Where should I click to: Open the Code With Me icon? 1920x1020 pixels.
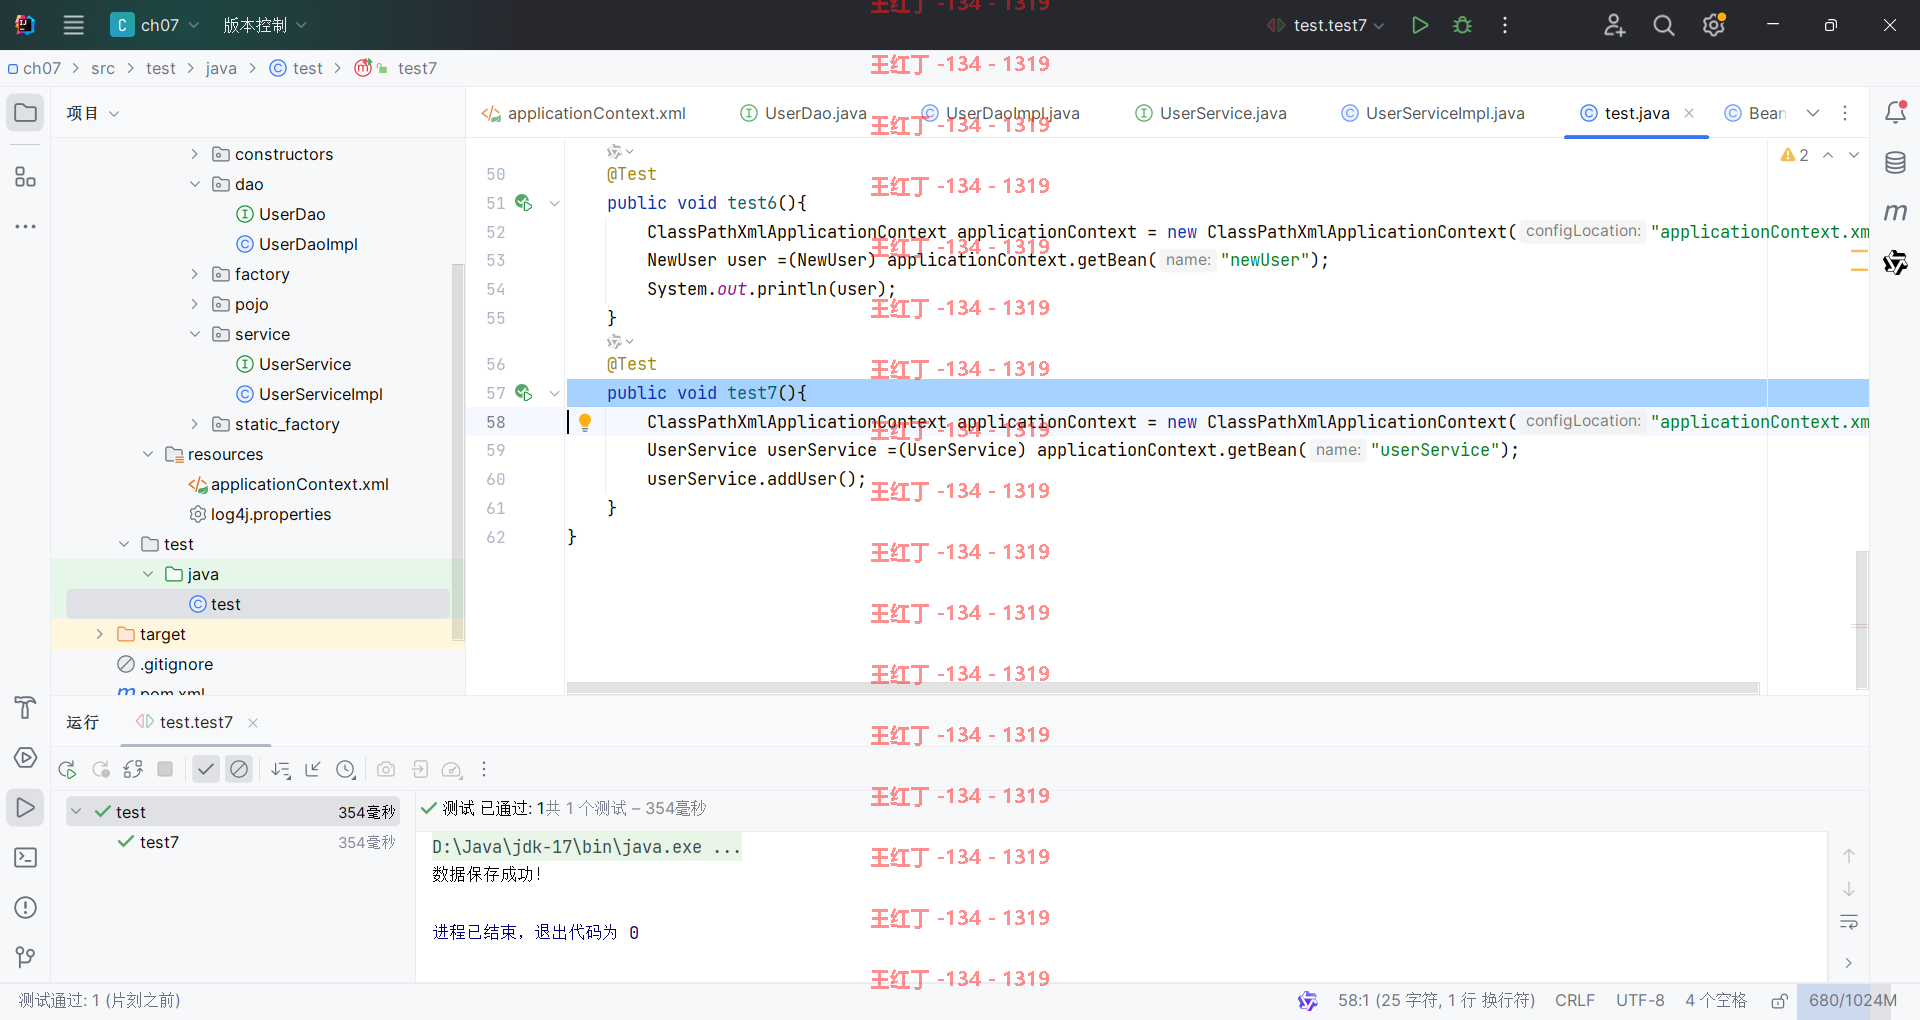pyautogui.click(x=1614, y=25)
